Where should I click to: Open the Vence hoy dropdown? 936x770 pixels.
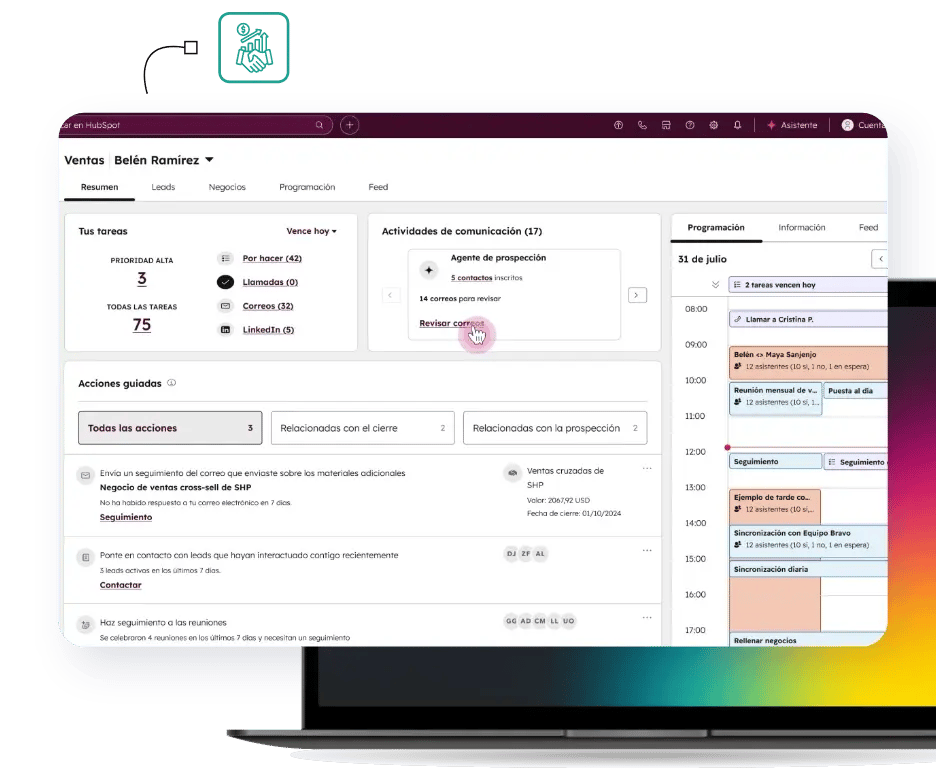[311, 231]
